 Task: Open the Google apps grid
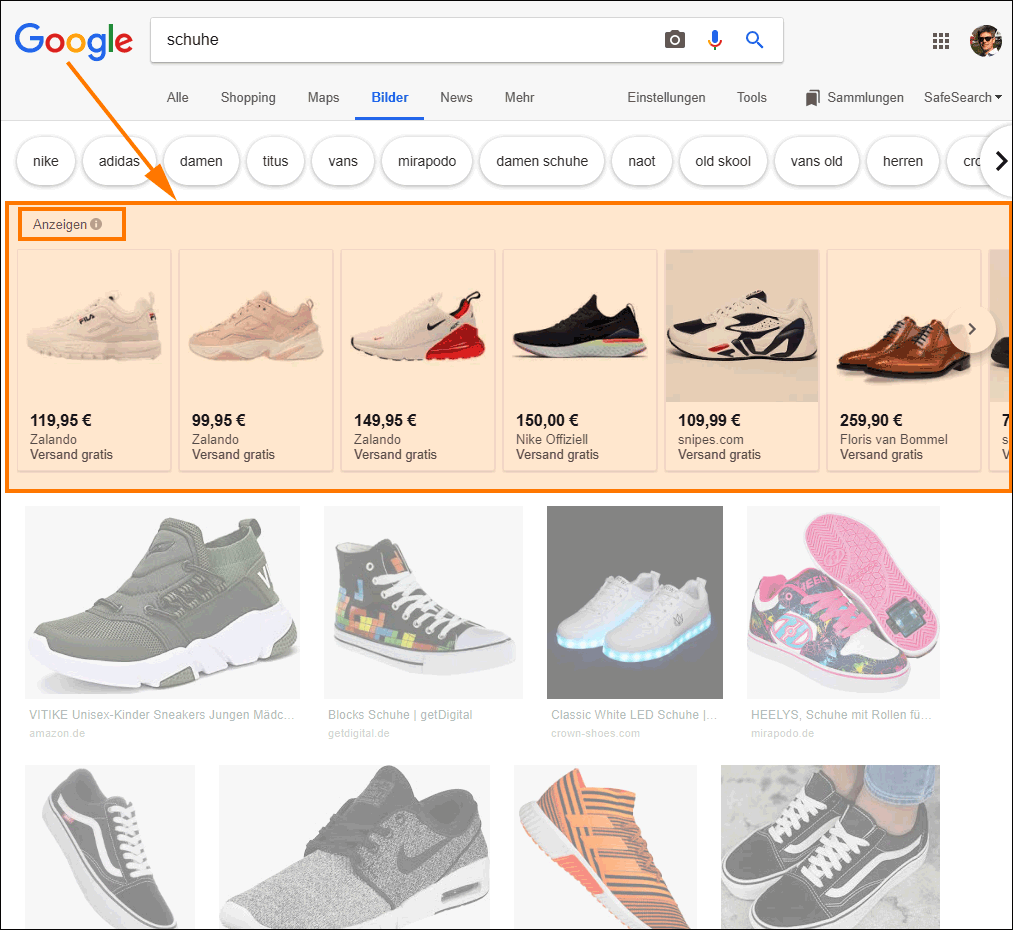click(941, 41)
